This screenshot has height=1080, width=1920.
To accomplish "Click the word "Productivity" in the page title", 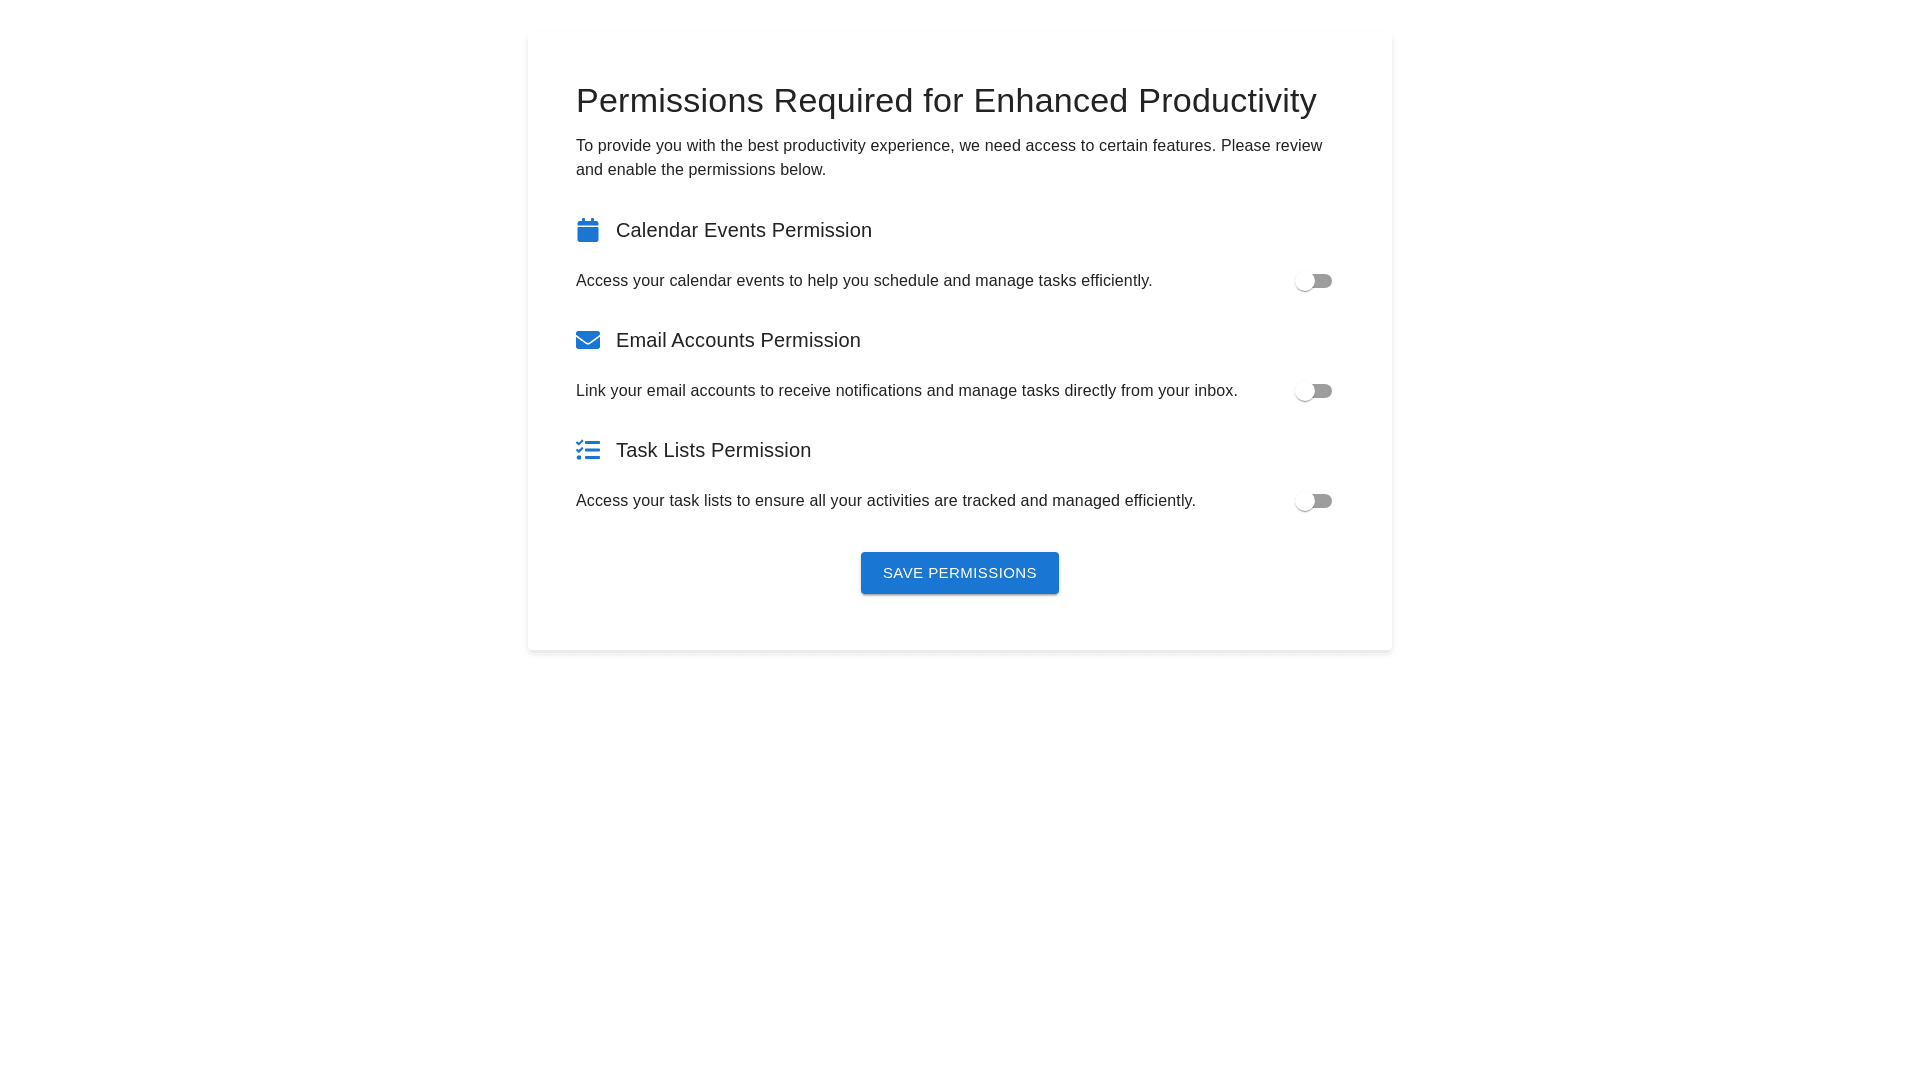I will (x=1226, y=101).
